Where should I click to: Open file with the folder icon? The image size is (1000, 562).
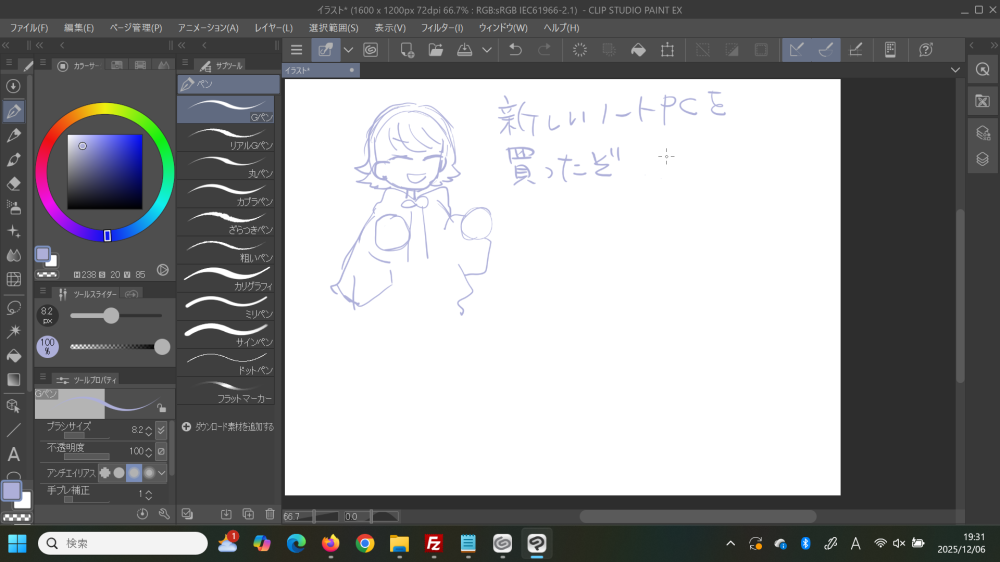(436, 49)
